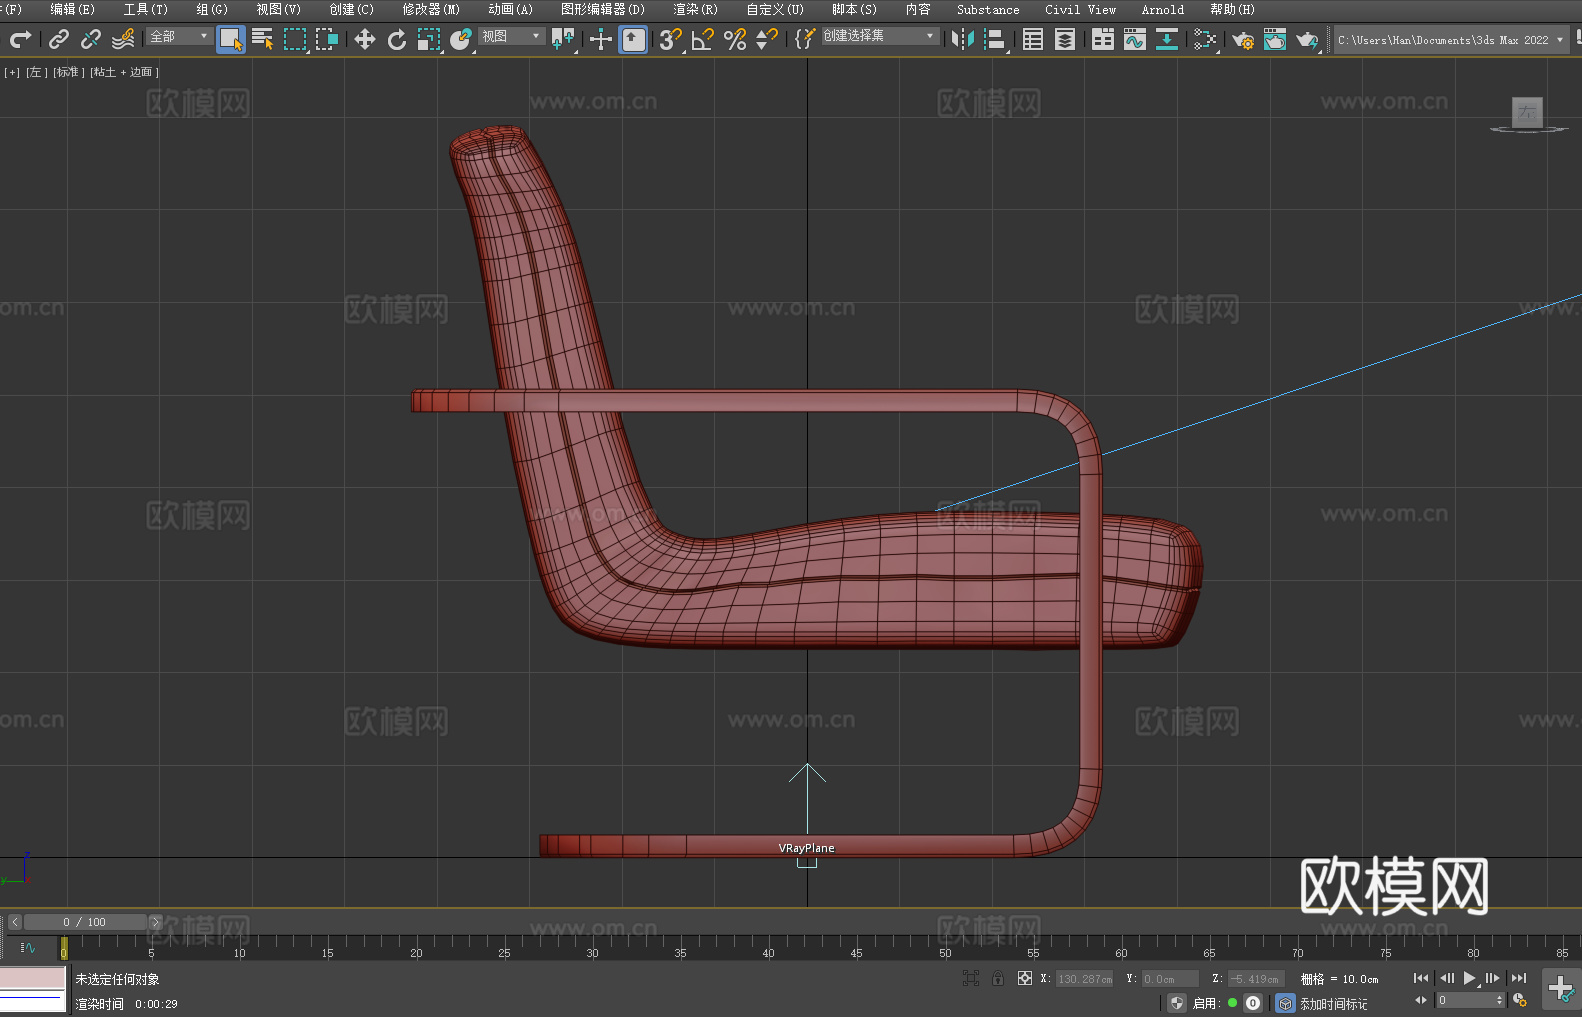Open reference coordinate '视图' dropdown
Image resolution: width=1582 pixels, height=1017 pixels.
[x=511, y=36]
